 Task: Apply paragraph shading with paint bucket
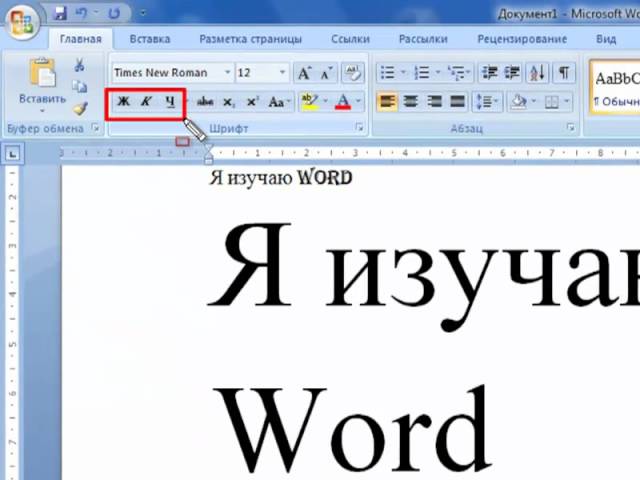point(519,101)
